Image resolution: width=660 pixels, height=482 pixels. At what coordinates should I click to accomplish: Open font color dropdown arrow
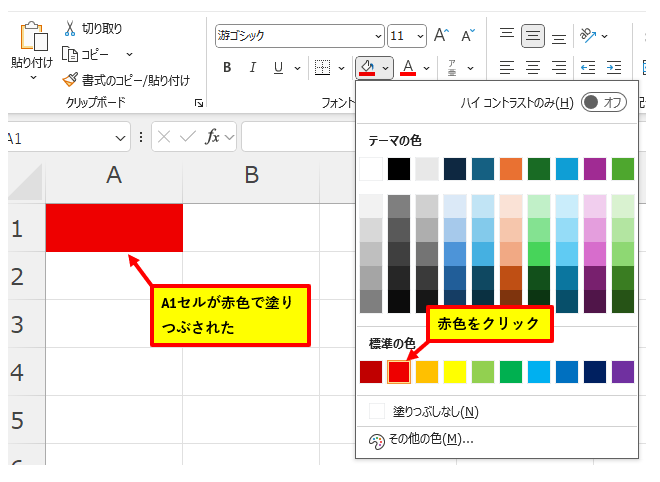point(426,68)
